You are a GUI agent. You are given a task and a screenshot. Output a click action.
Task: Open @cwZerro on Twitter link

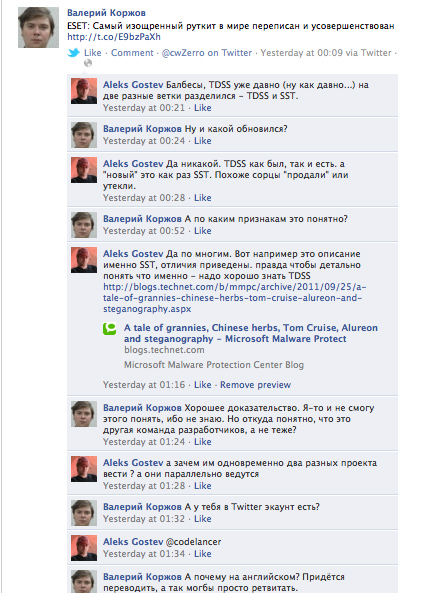(x=207, y=53)
